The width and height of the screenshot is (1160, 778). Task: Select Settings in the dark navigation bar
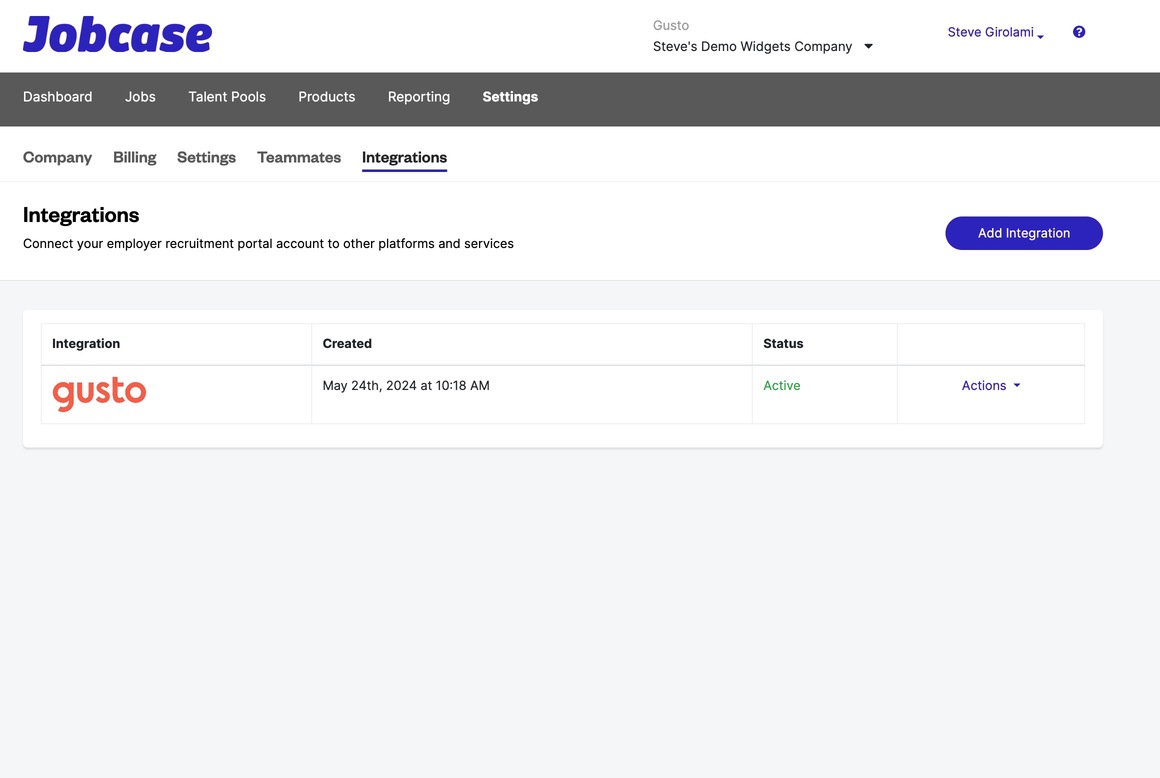pos(510,97)
